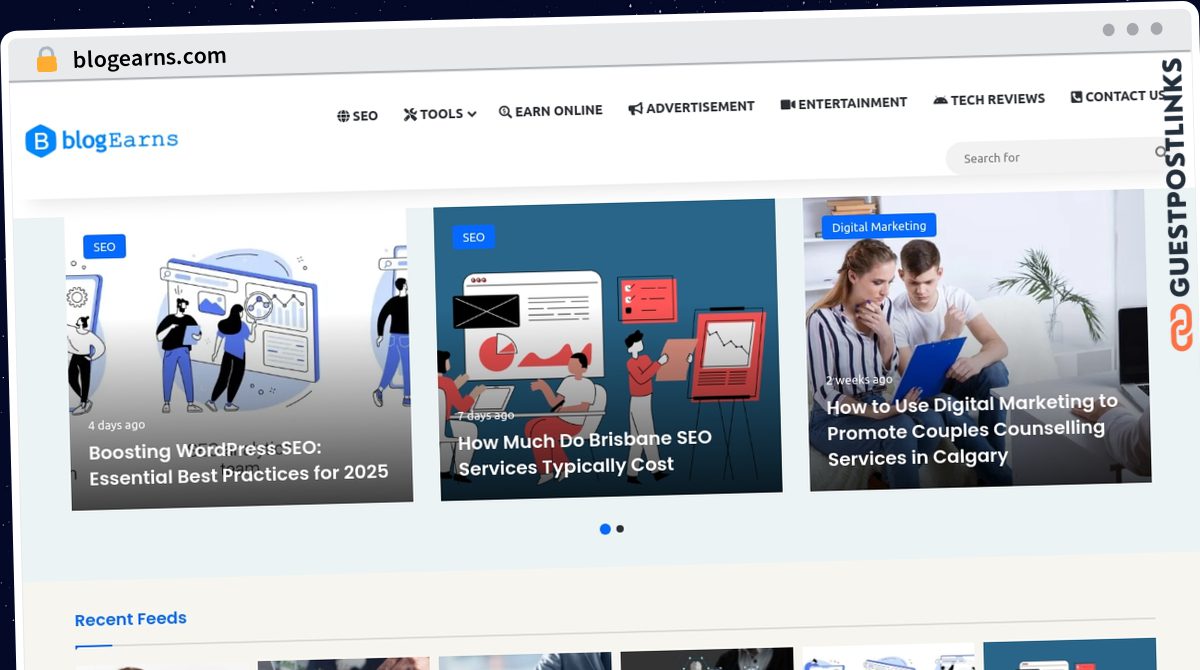
Task: Open the Contact Us page
Action: pyautogui.click(x=1118, y=96)
